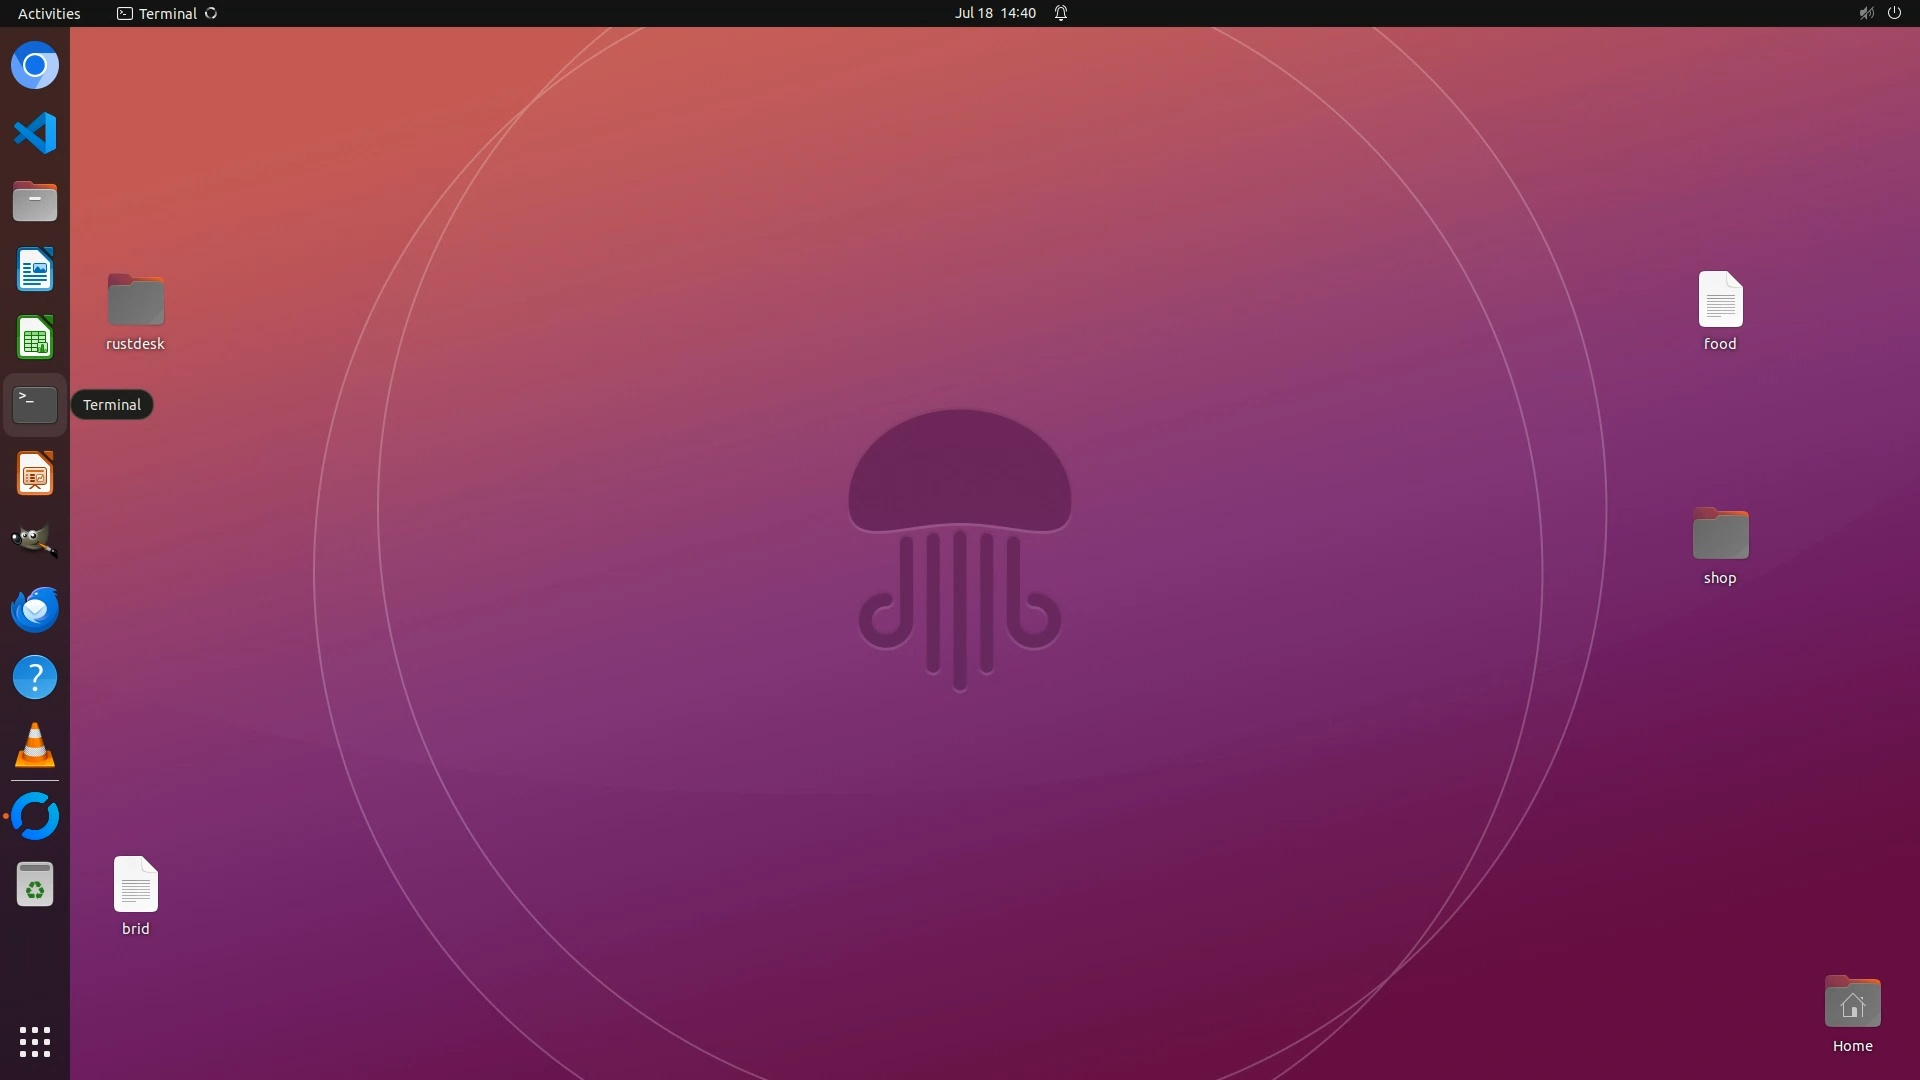Launch LibreOffice Impress from dock
Screen dimensions: 1920x1080
tap(35, 473)
